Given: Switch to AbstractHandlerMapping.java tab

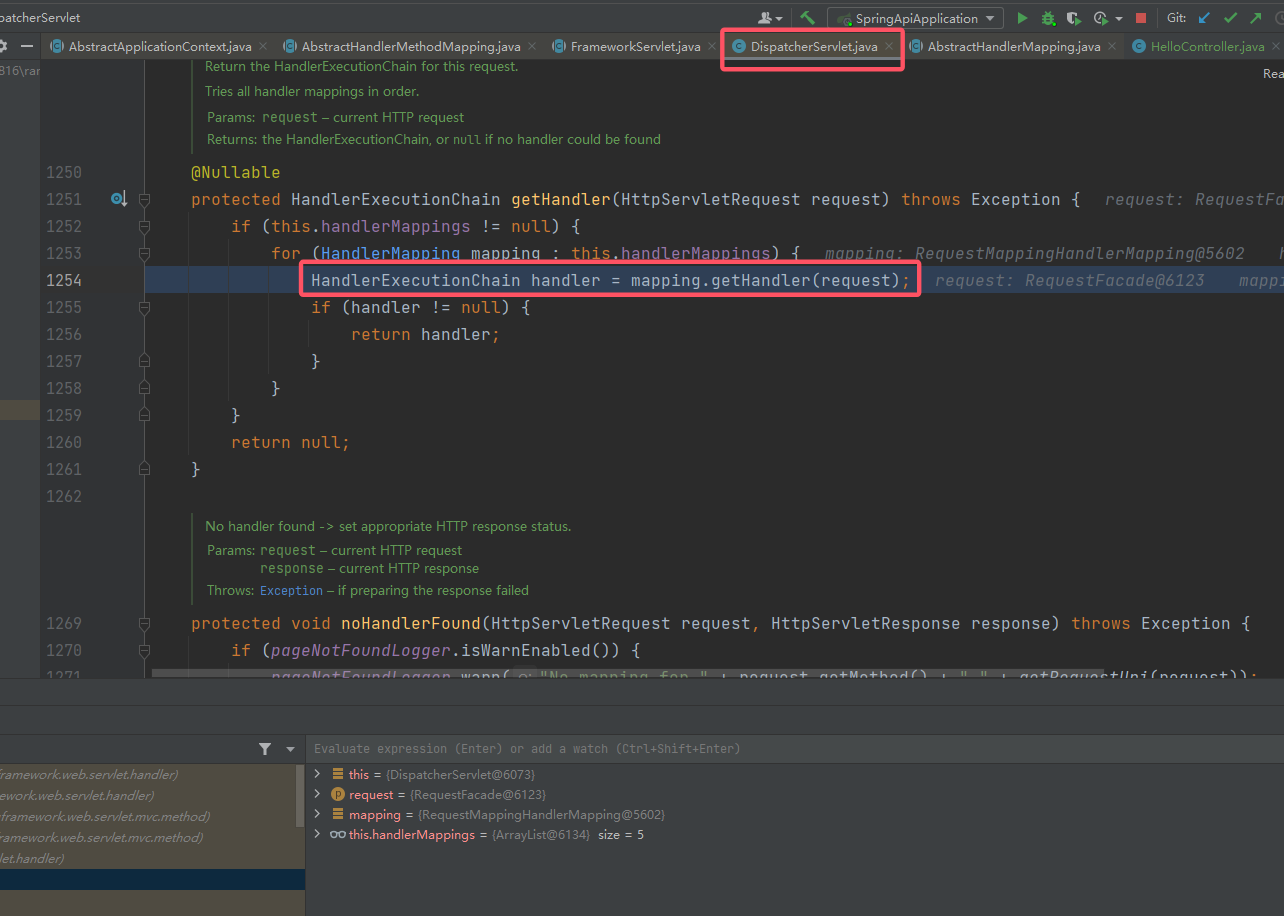Looking at the screenshot, I should 1014,47.
